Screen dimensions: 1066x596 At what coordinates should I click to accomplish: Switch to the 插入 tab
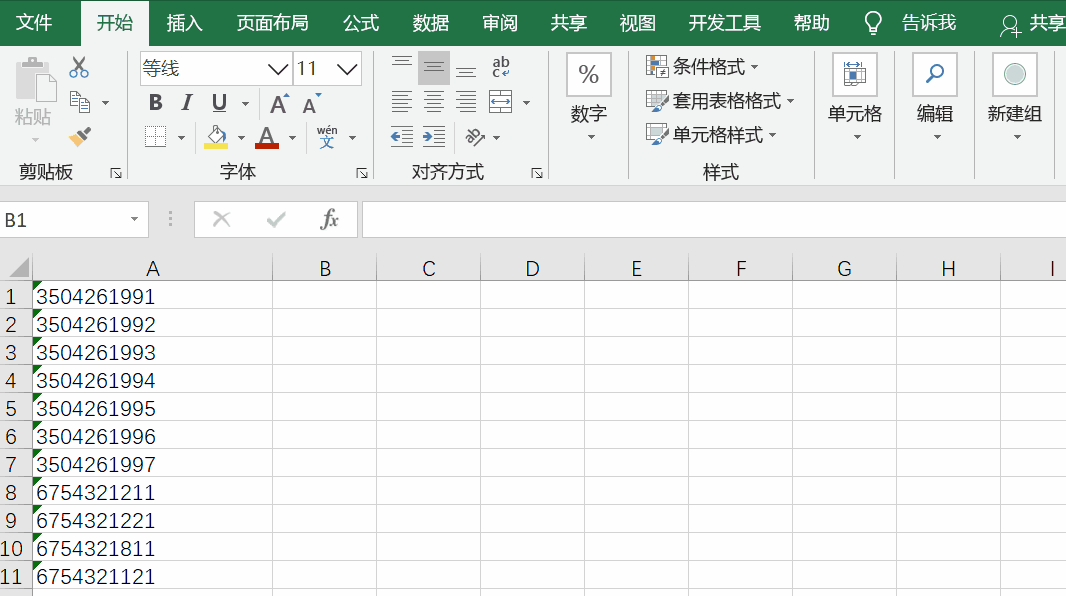(185, 23)
